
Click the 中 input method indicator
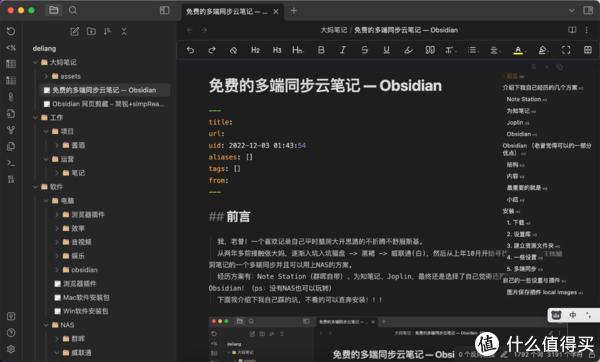coord(573,315)
